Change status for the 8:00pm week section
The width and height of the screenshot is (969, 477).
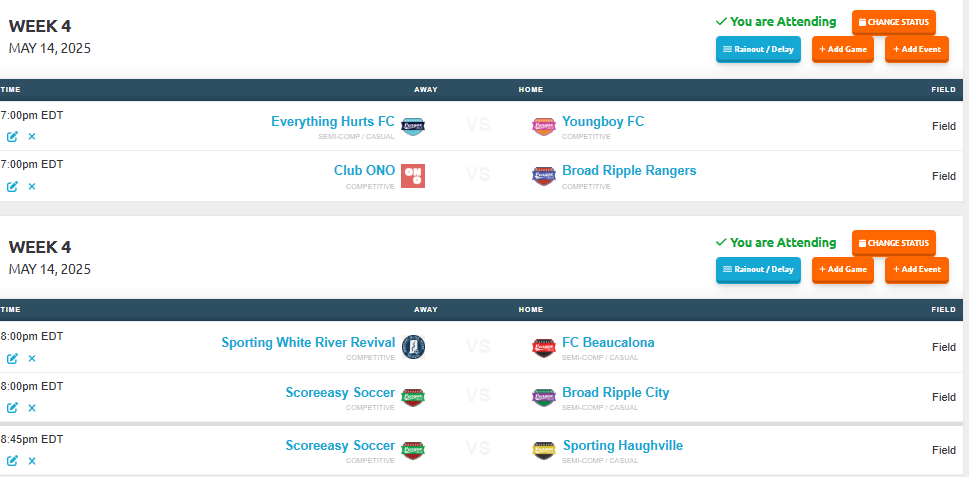[894, 243]
